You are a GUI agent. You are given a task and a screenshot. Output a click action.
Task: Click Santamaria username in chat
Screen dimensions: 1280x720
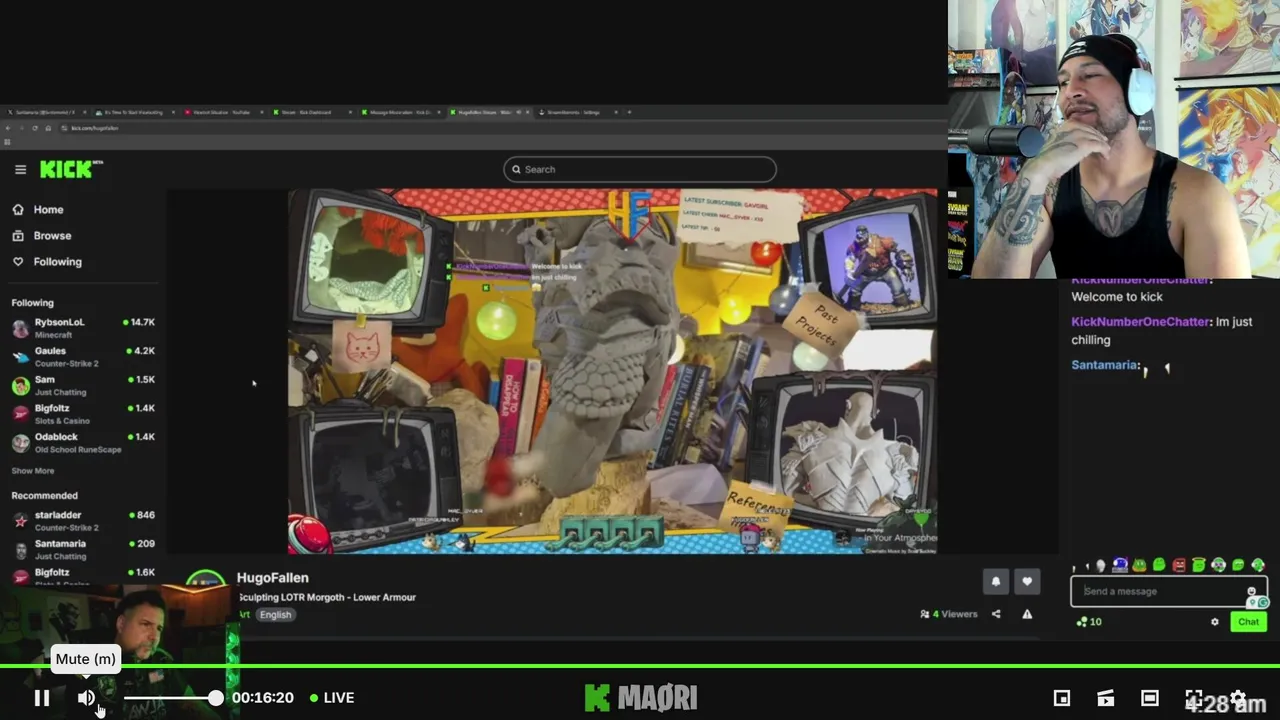click(1104, 365)
